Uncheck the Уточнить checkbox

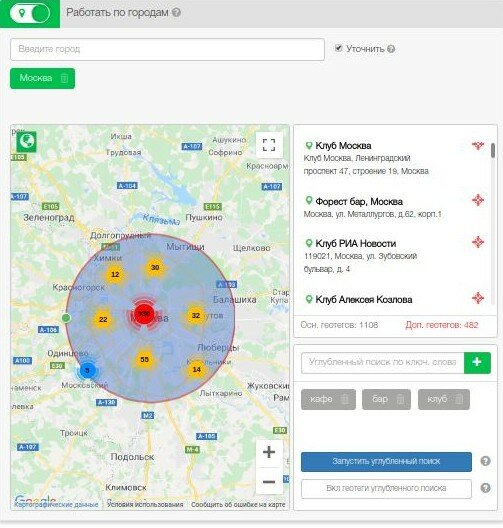(x=339, y=48)
